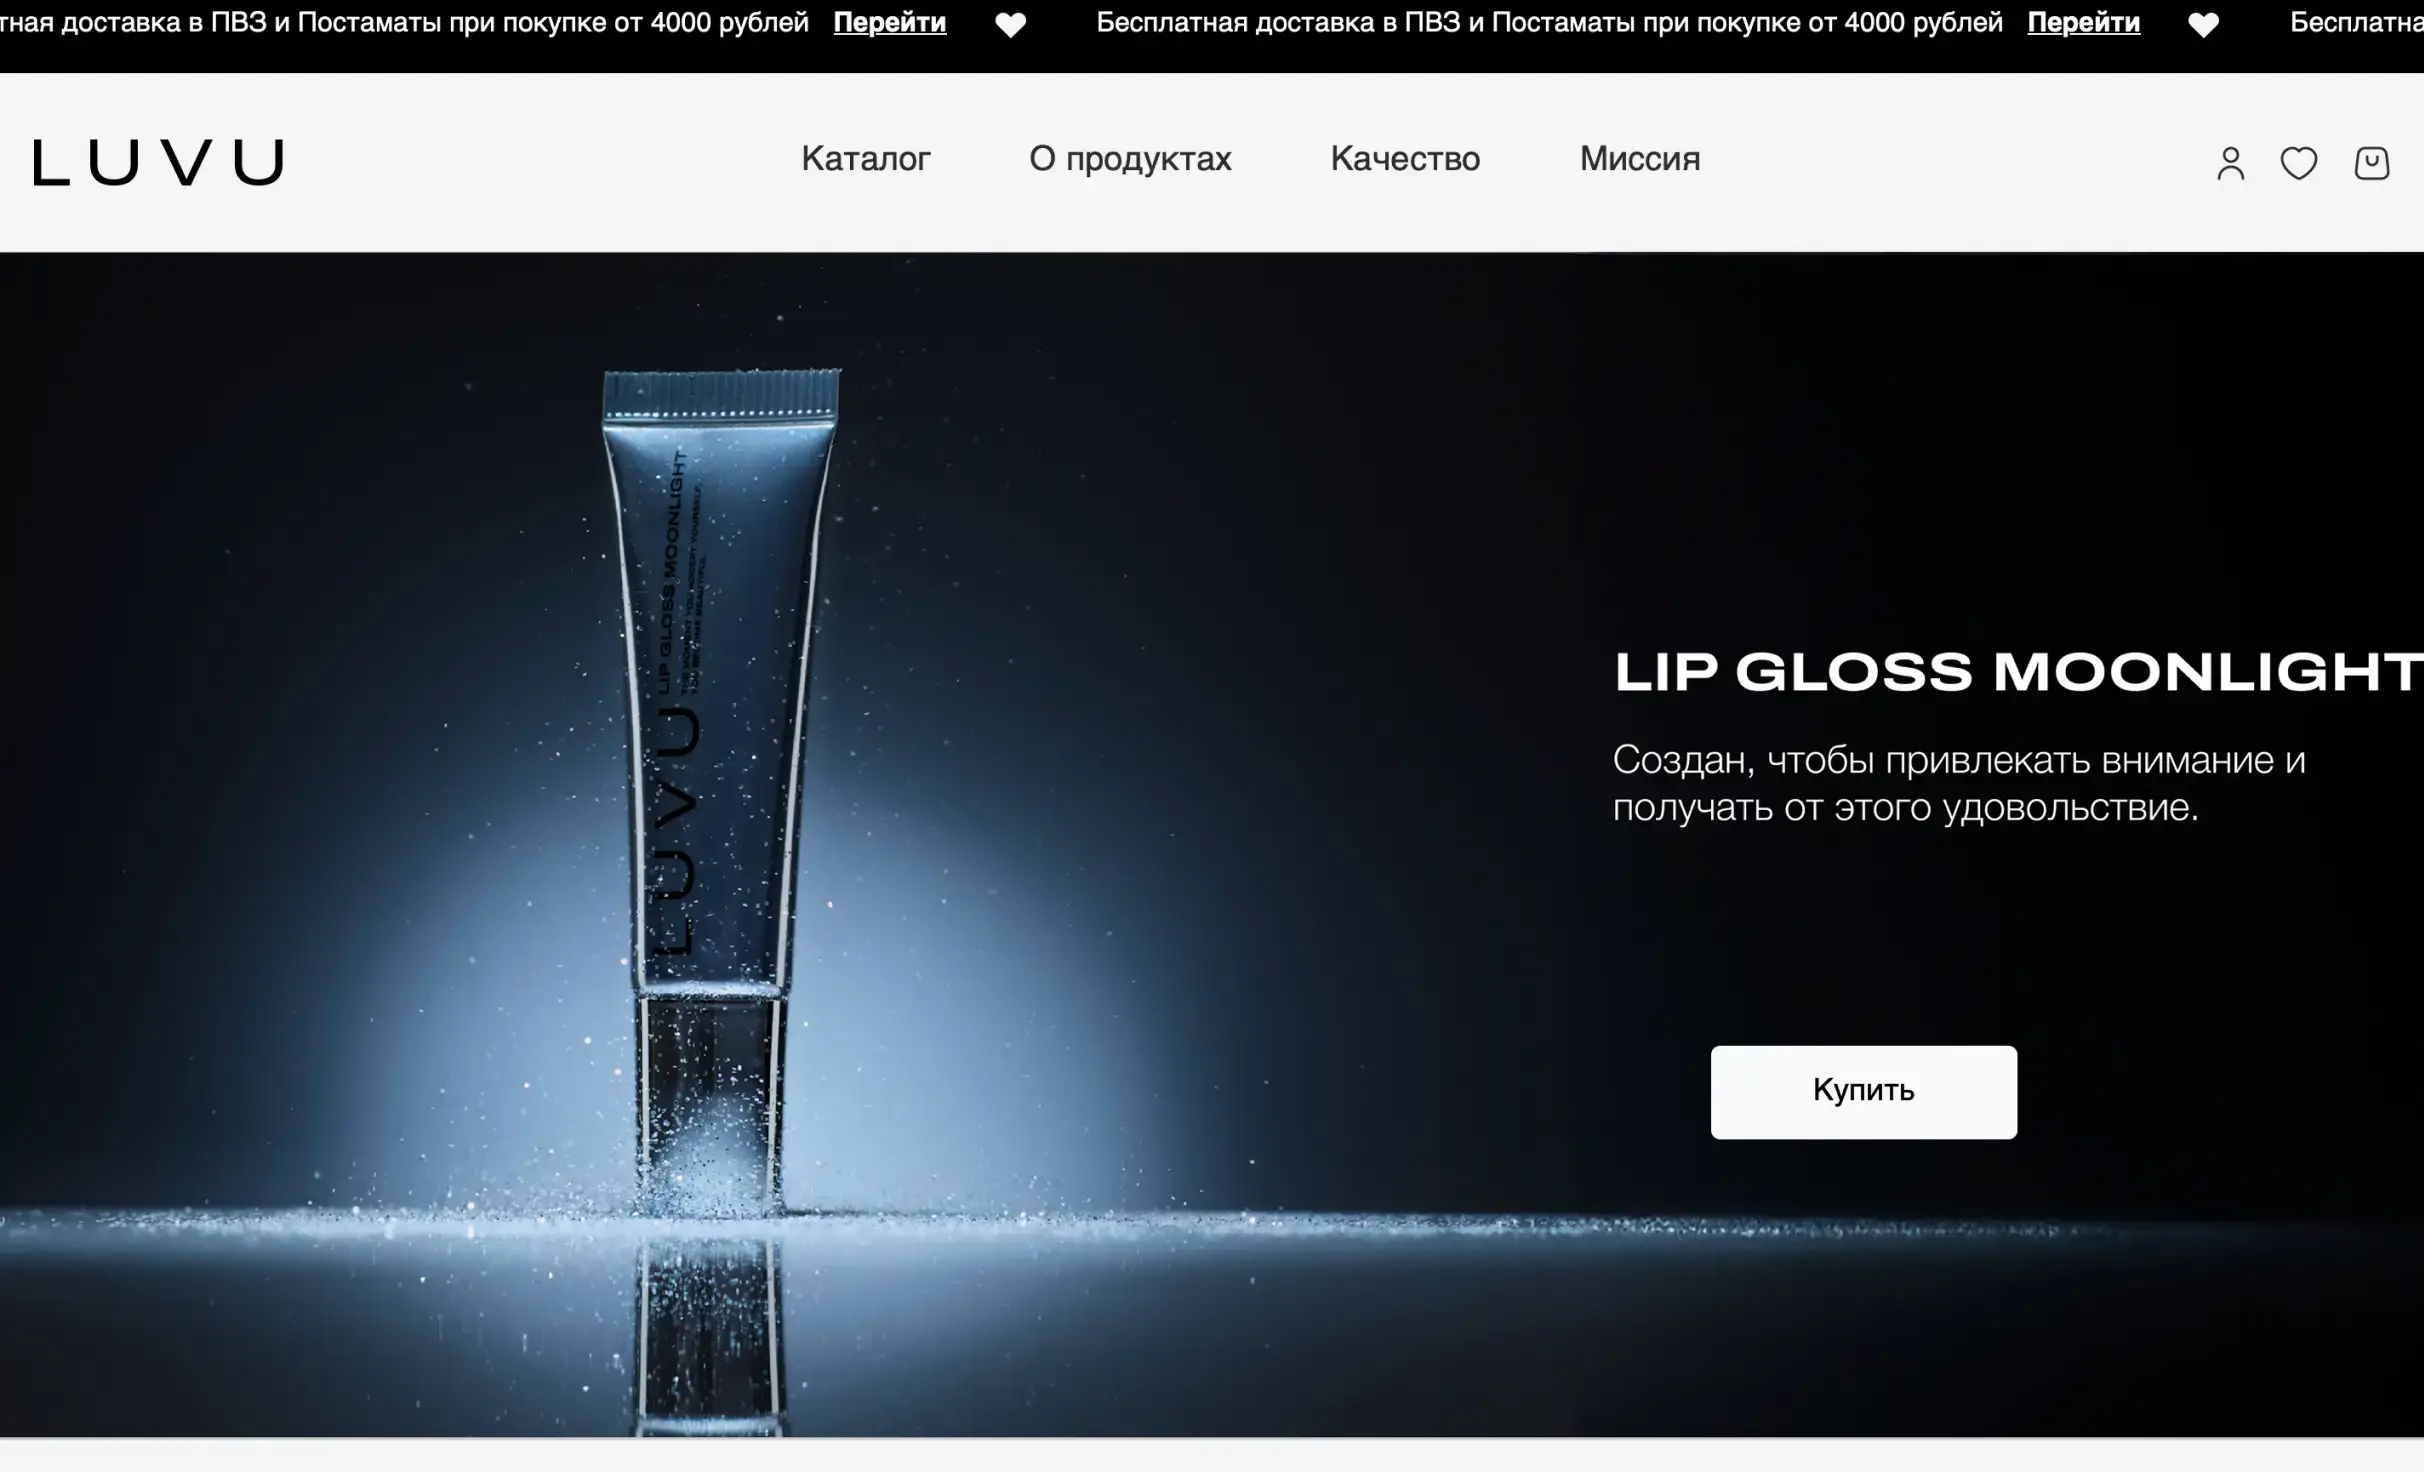
Task: Click the LIP GLOSS MOONLIGHT heading
Action: pyautogui.click(x=2018, y=672)
